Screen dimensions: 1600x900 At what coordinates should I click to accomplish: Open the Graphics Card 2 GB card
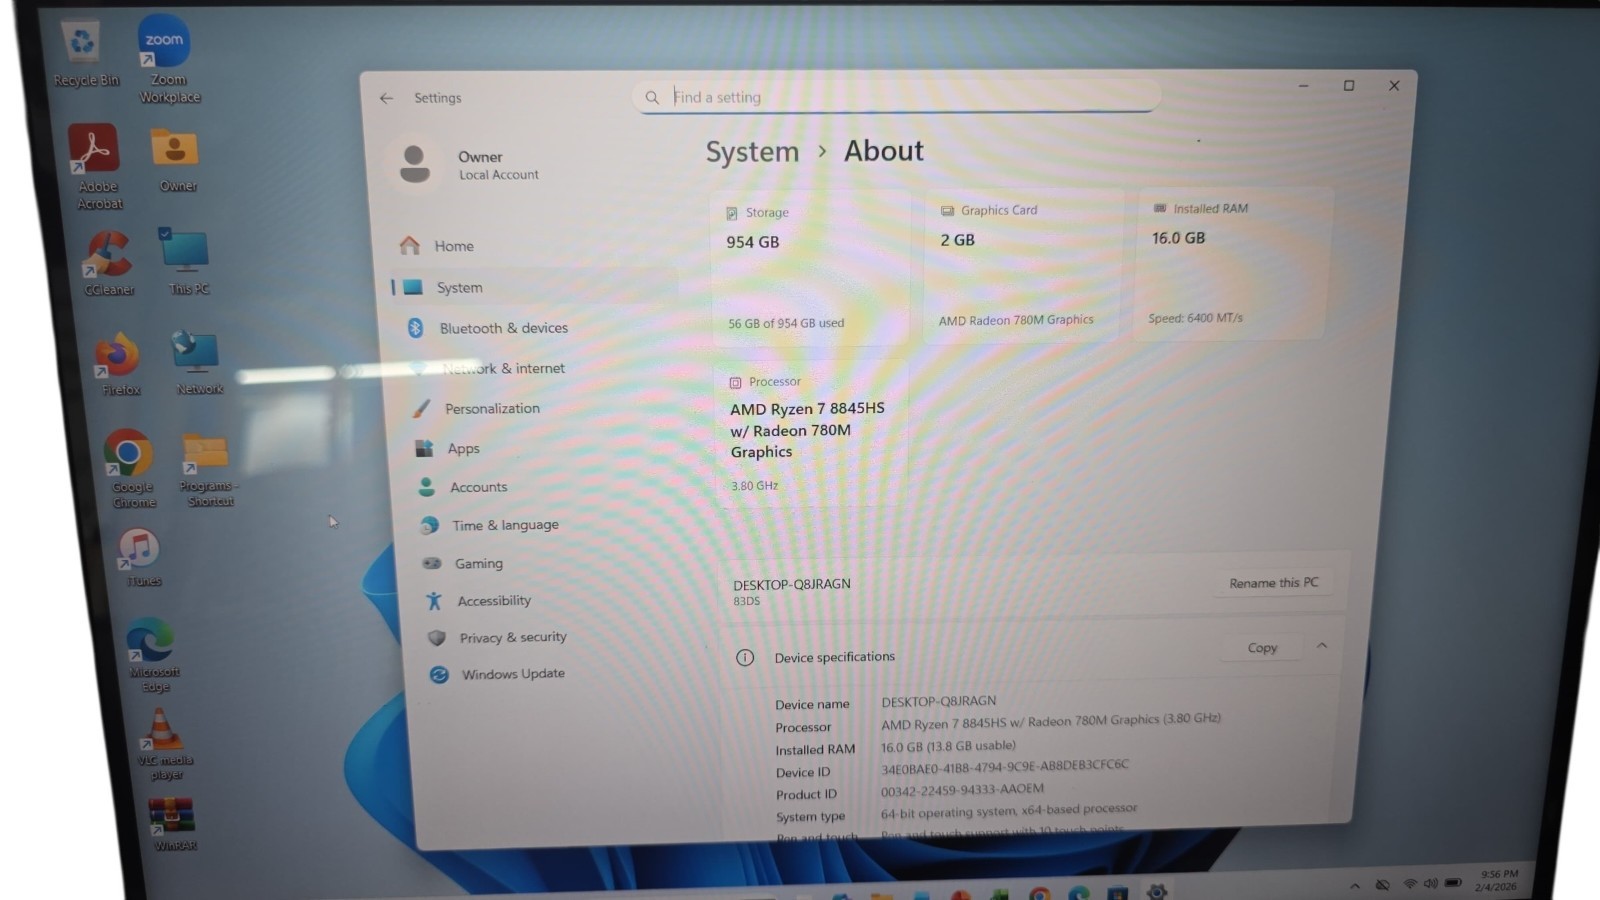1022,265
